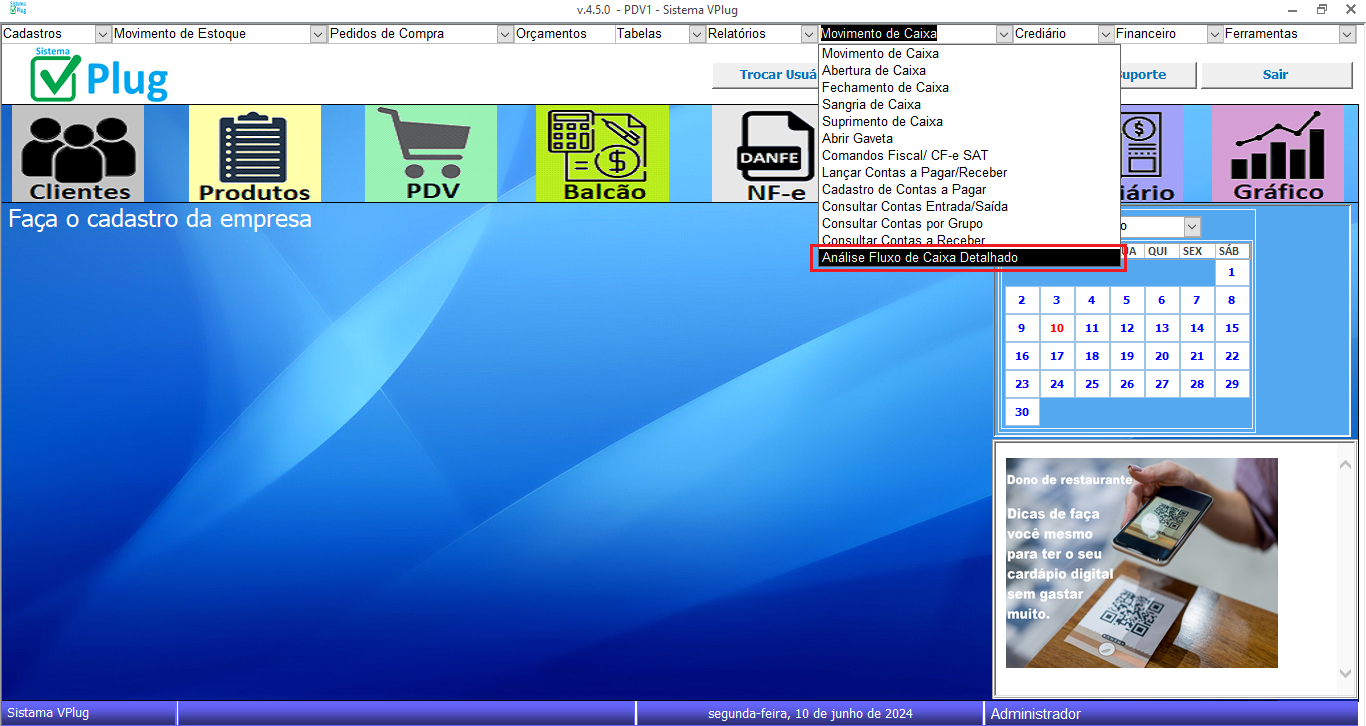Open the Ferramentas dropdown arrow
This screenshot has width=1366, height=726.
click(1346, 34)
